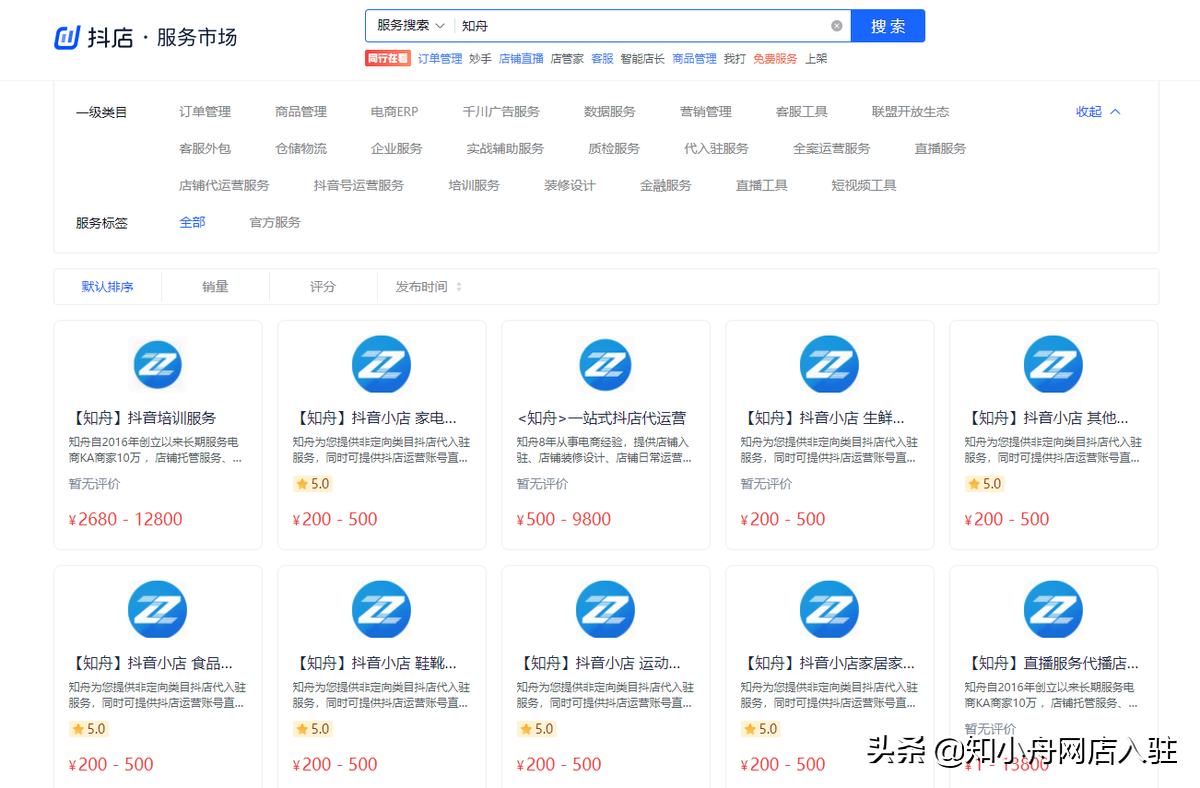Click the ¥2680 - 12800 price
Screen dimensions: 1200x788
point(125,519)
